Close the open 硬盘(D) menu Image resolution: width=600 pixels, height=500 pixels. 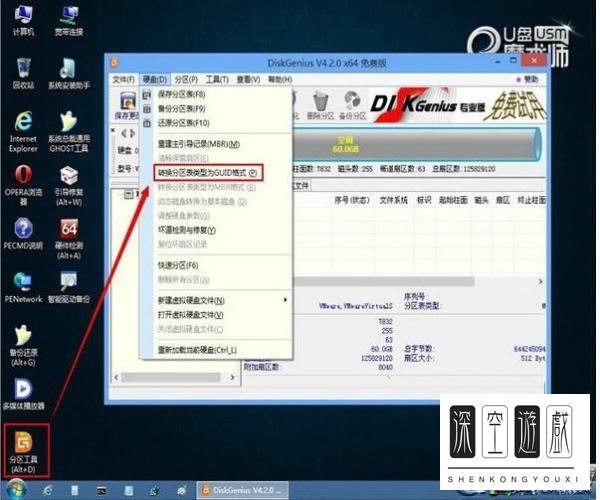155,79
